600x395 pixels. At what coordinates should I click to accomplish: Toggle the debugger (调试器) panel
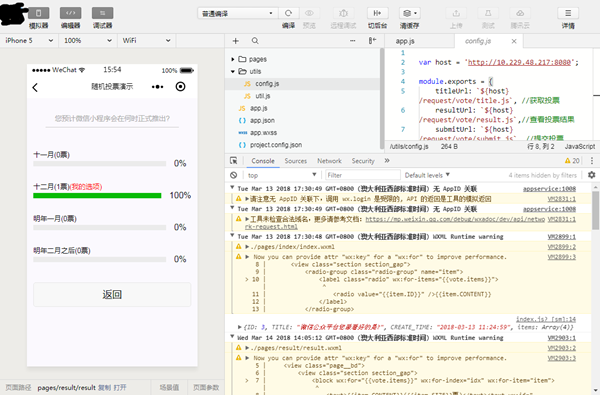pyautogui.click(x=102, y=13)
